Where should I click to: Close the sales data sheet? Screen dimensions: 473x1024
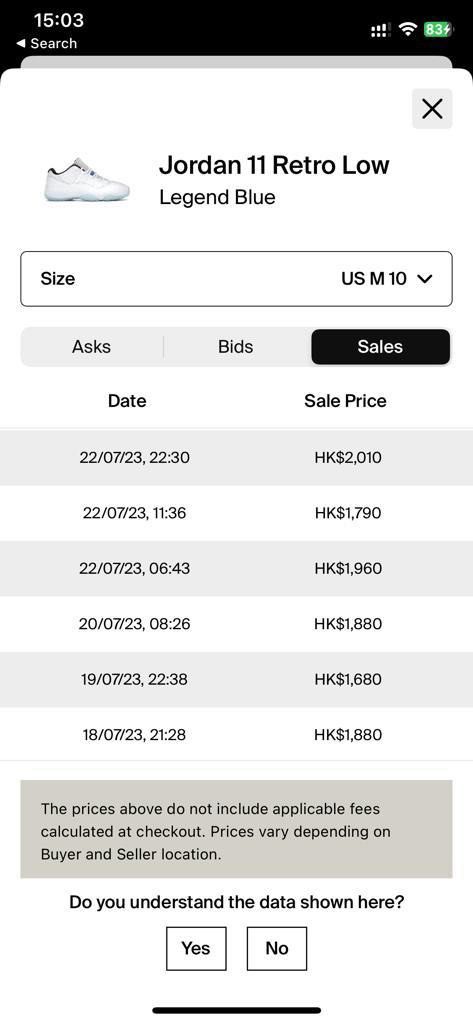tap(432, 108)
